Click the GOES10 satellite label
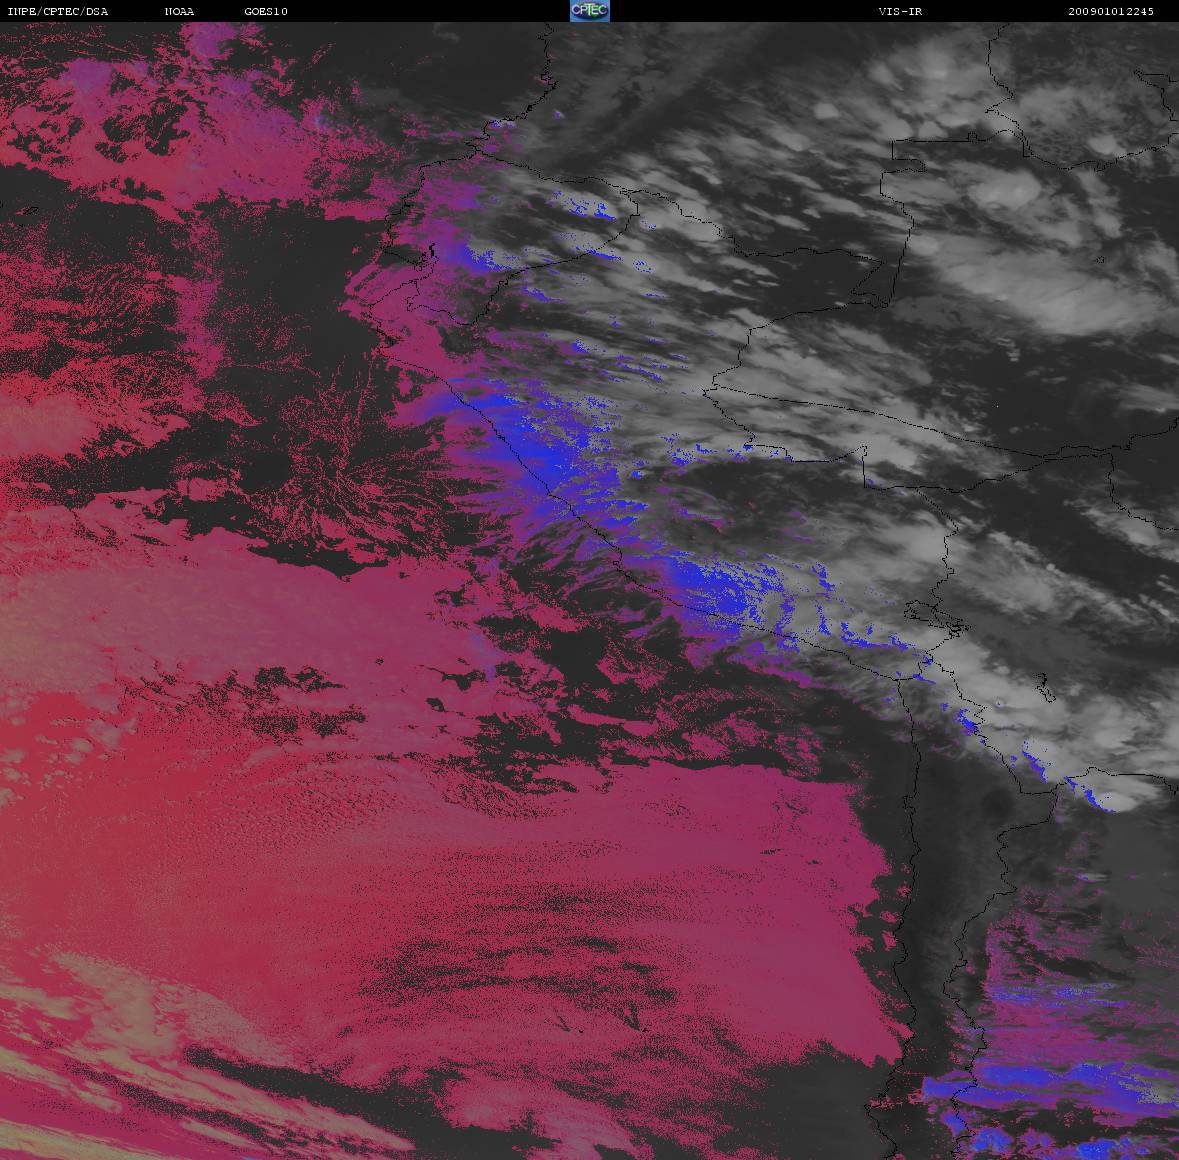Image resolution: width=1179 pixels, height=1160 pixels. [x=266, y=12]
